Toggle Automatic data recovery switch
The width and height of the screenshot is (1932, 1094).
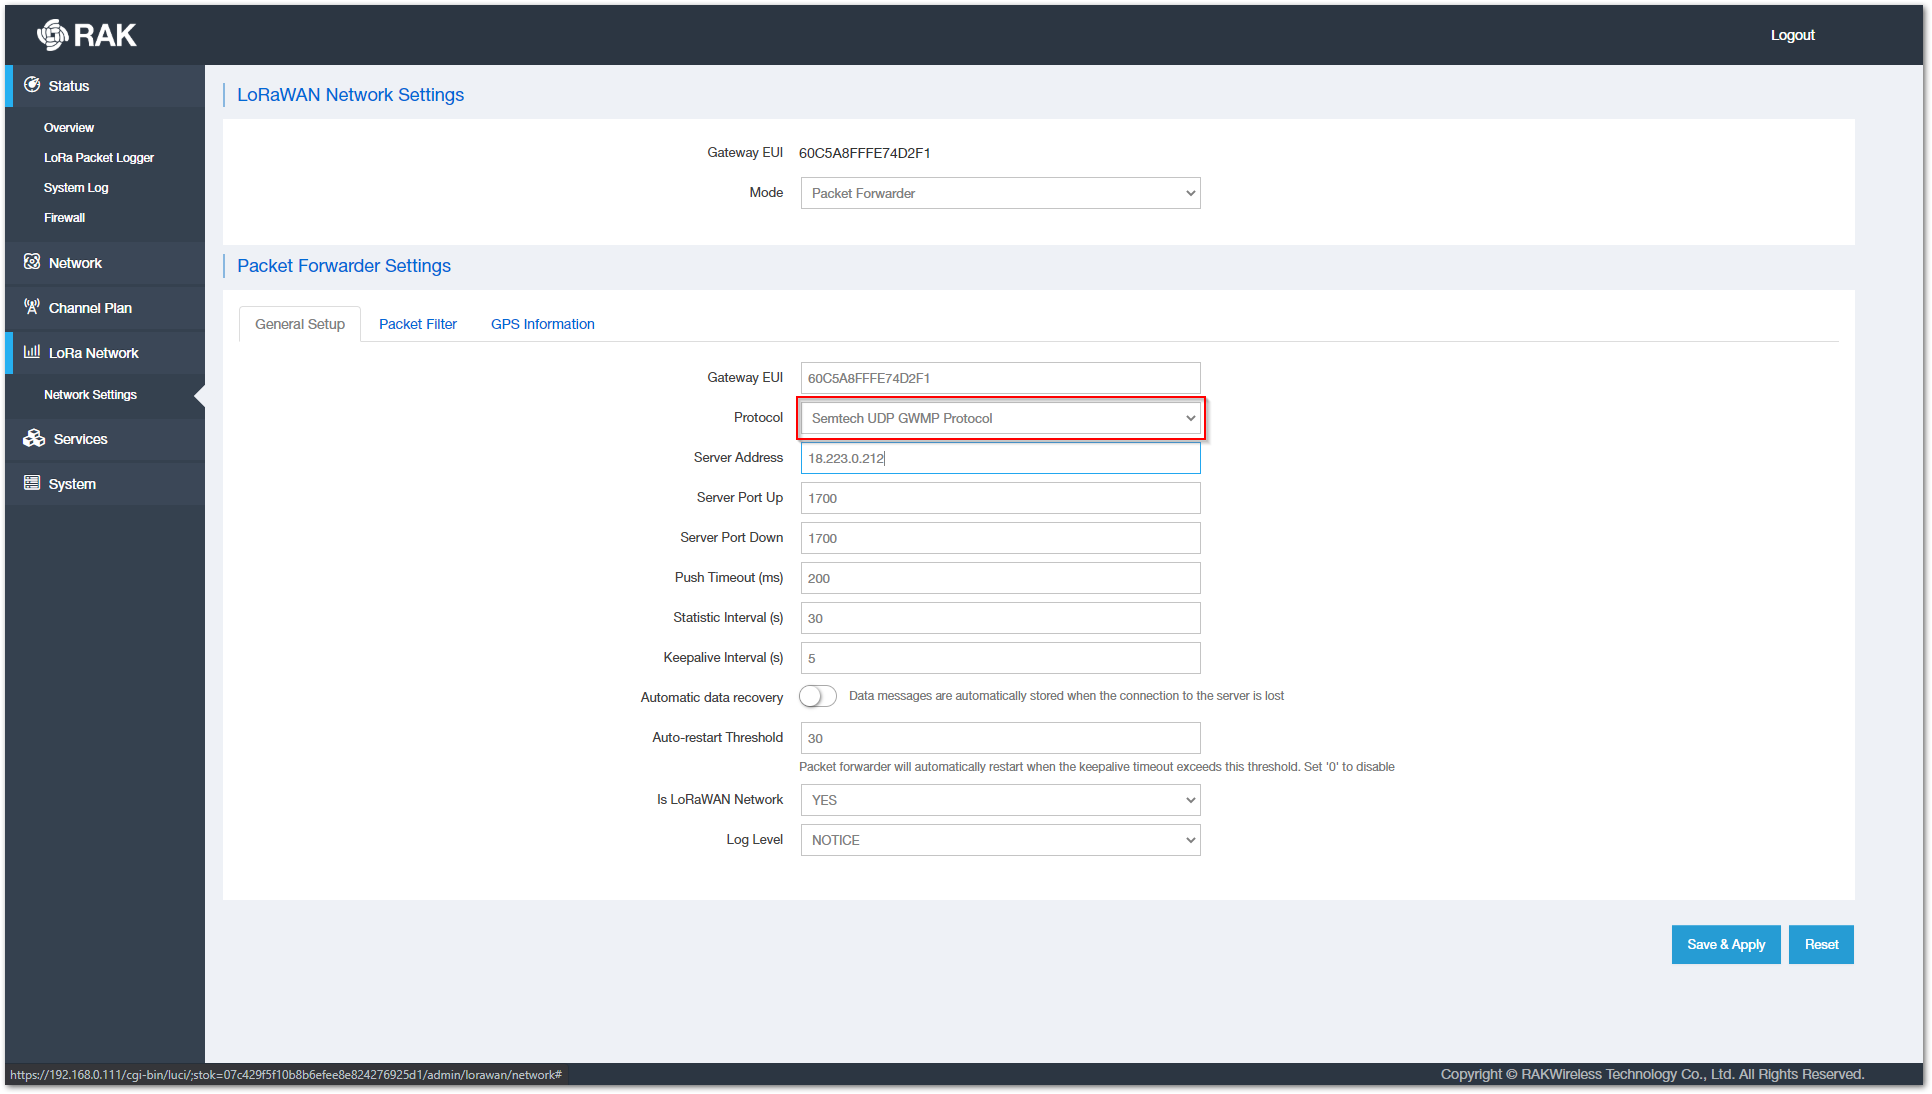(817, 696)
